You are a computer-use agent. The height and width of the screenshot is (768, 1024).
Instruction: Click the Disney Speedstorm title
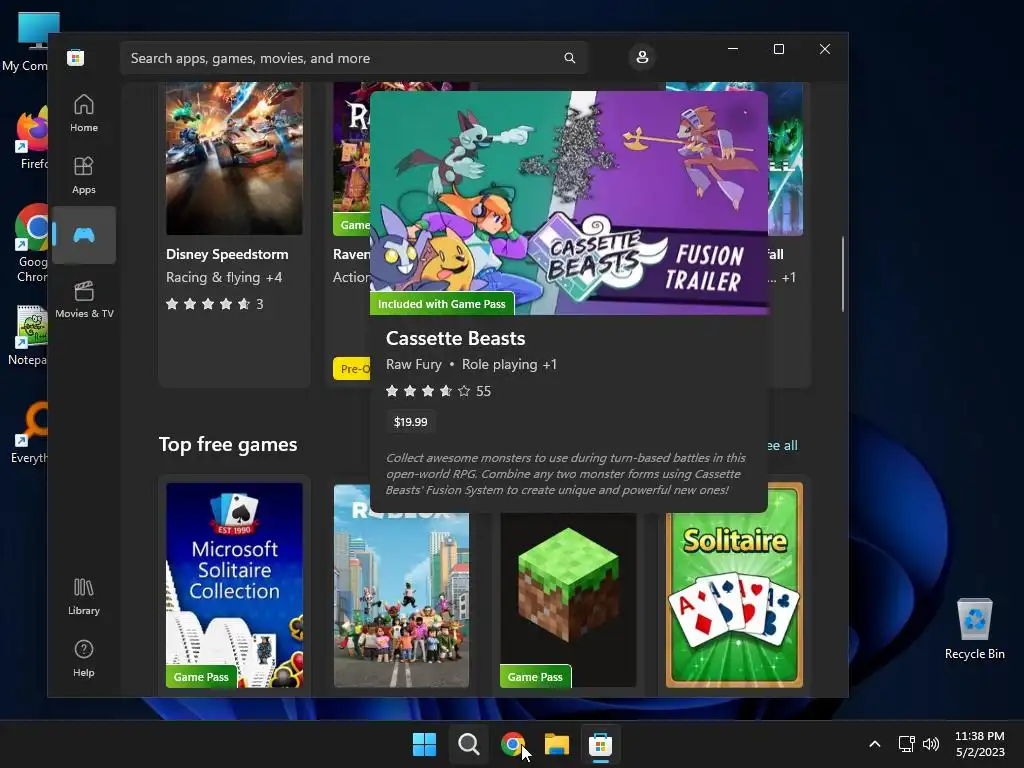pos(227,254)
